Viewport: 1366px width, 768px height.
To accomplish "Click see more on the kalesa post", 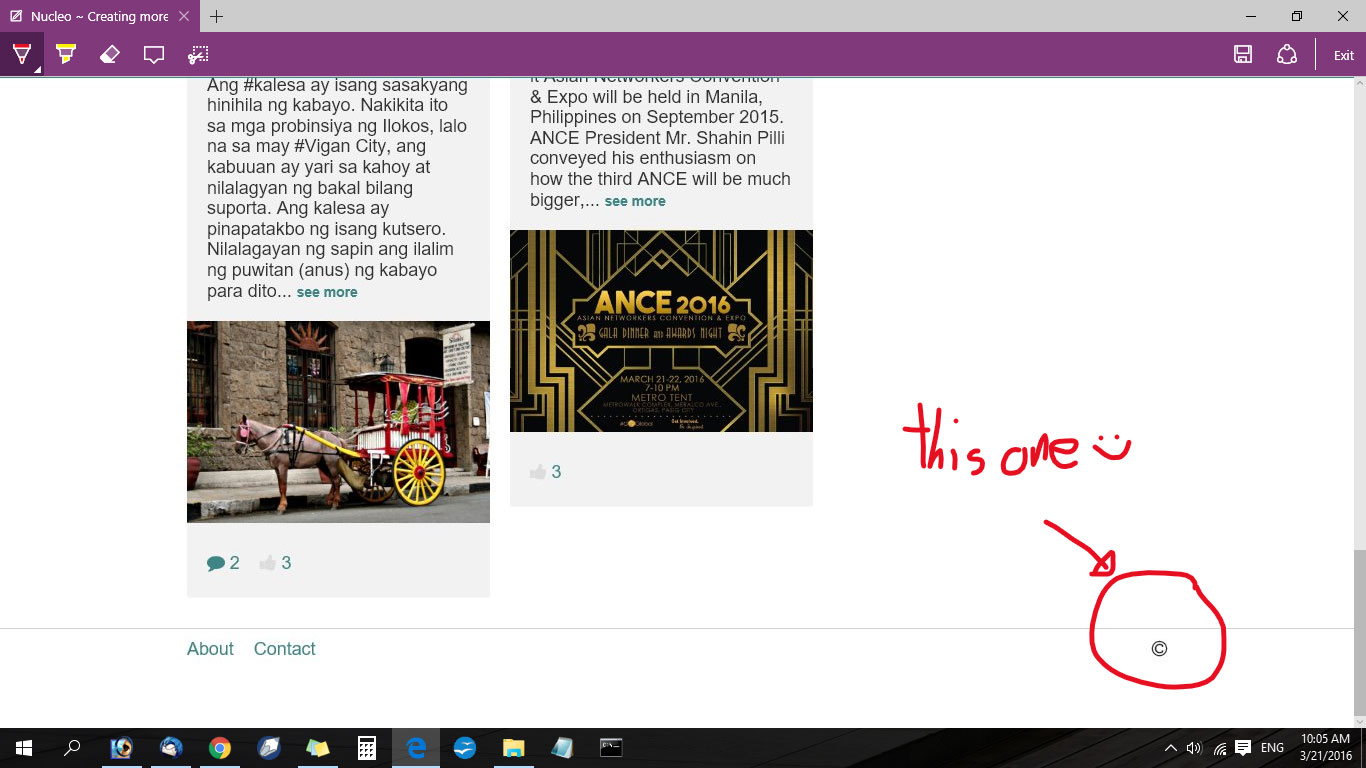I will tap(327, 292).
